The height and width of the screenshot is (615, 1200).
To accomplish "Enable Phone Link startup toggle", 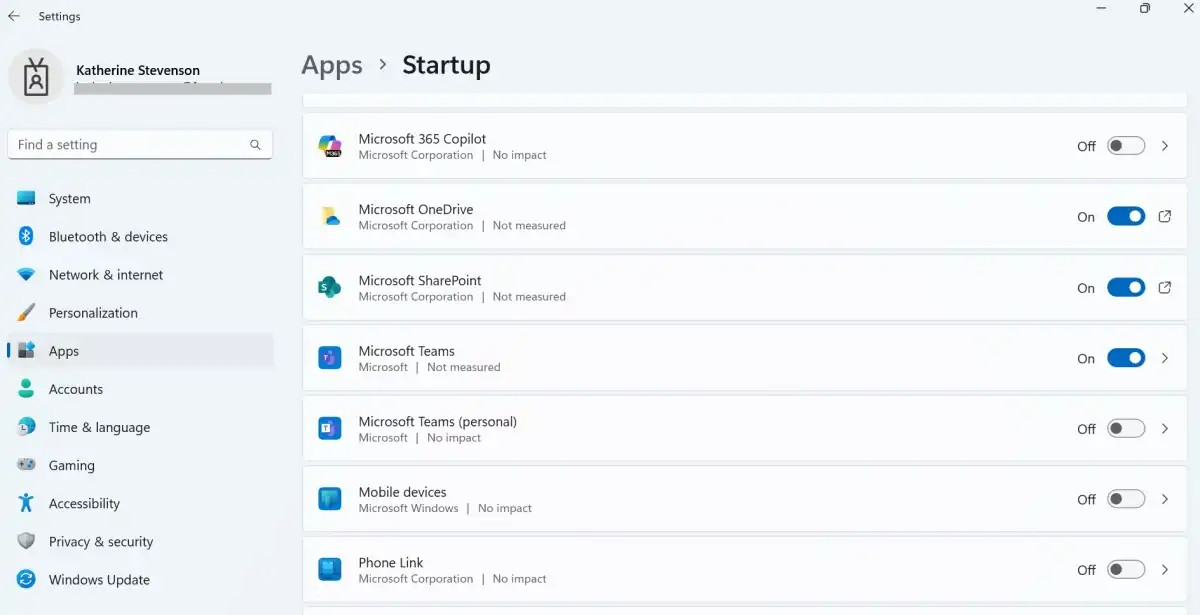I will coord(1125,570).
